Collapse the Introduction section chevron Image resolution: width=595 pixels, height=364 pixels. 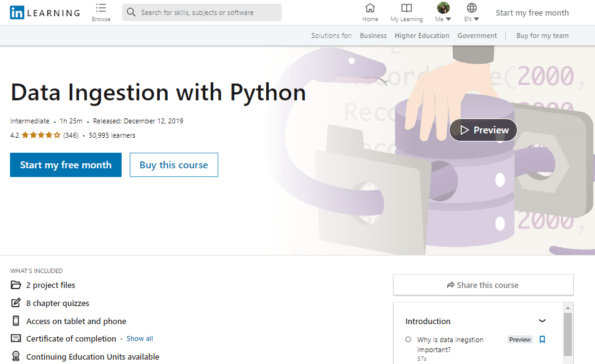click(542, 321)
